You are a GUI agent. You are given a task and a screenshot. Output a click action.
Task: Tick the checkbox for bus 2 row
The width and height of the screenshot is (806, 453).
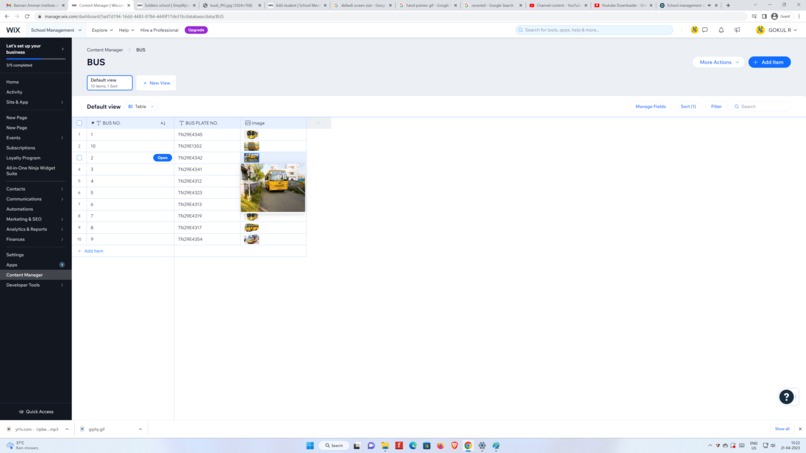coord(79,158)
